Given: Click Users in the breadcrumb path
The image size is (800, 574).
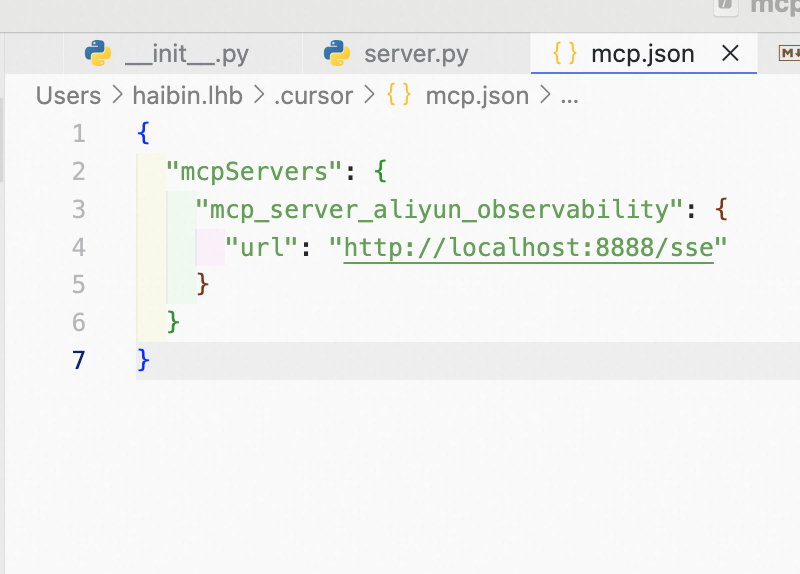Looking at the screenshot, I should point(68,96).
